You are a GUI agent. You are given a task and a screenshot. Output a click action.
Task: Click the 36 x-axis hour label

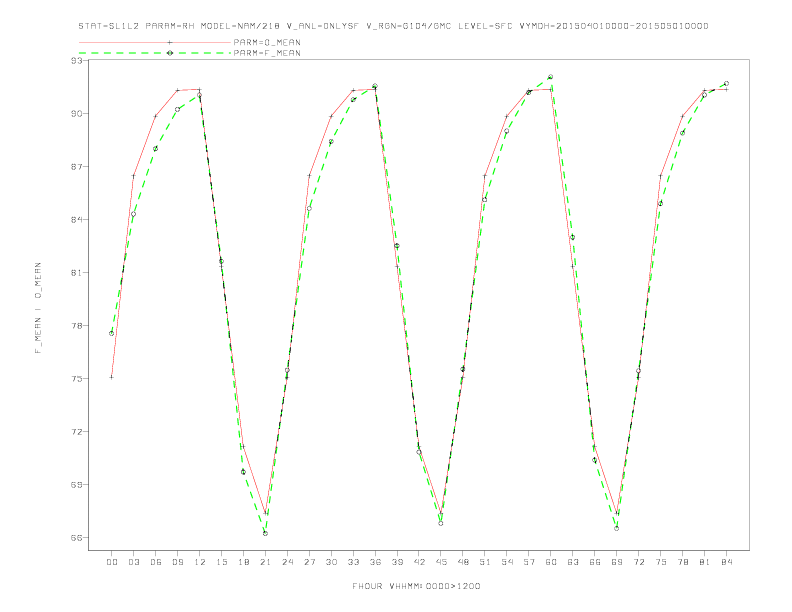(375, 562)
